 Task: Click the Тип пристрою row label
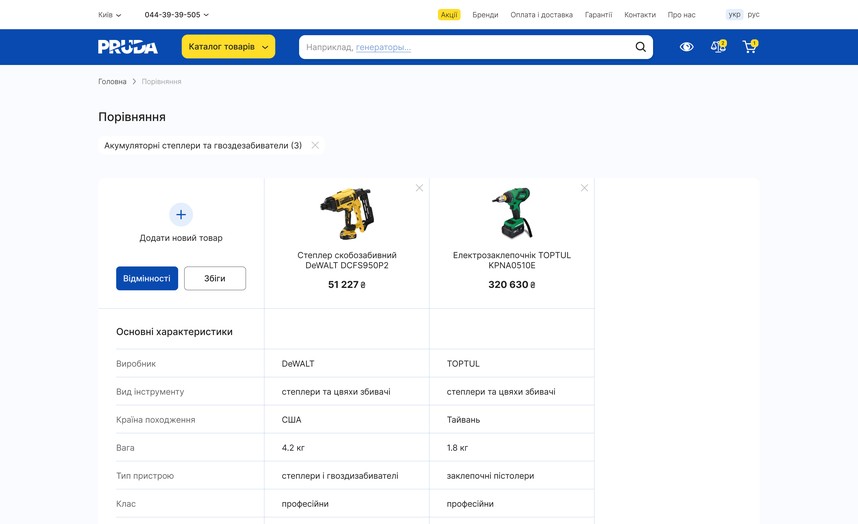point(145,476)
